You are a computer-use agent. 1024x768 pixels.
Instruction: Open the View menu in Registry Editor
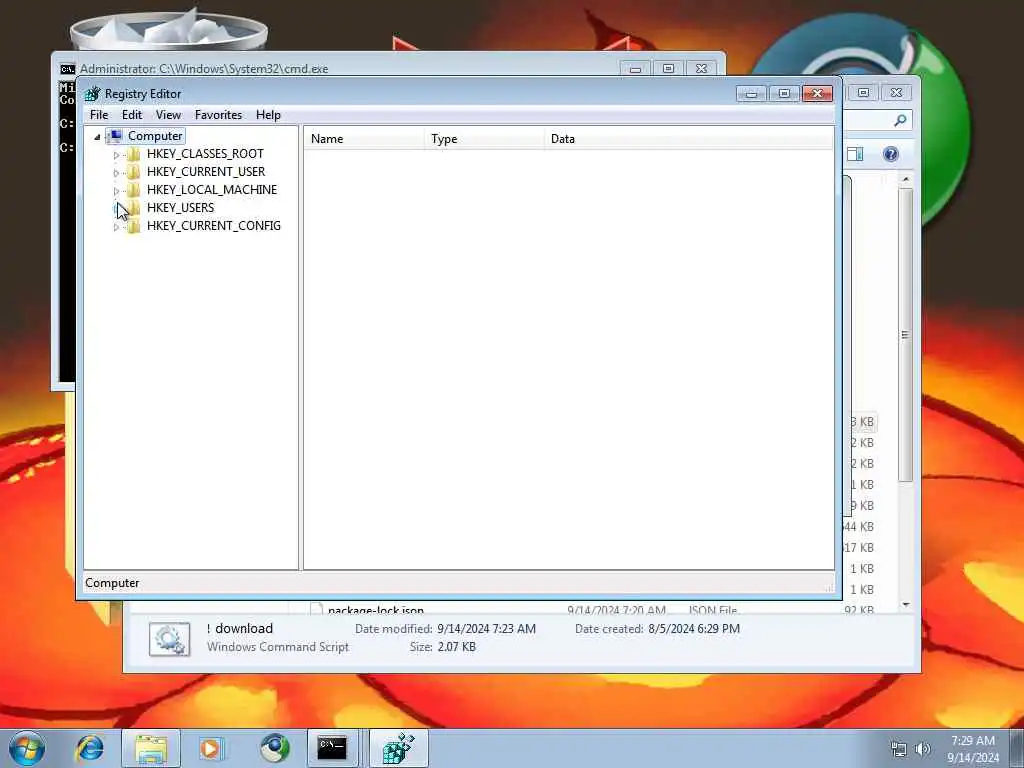click(x=168, y=115)
